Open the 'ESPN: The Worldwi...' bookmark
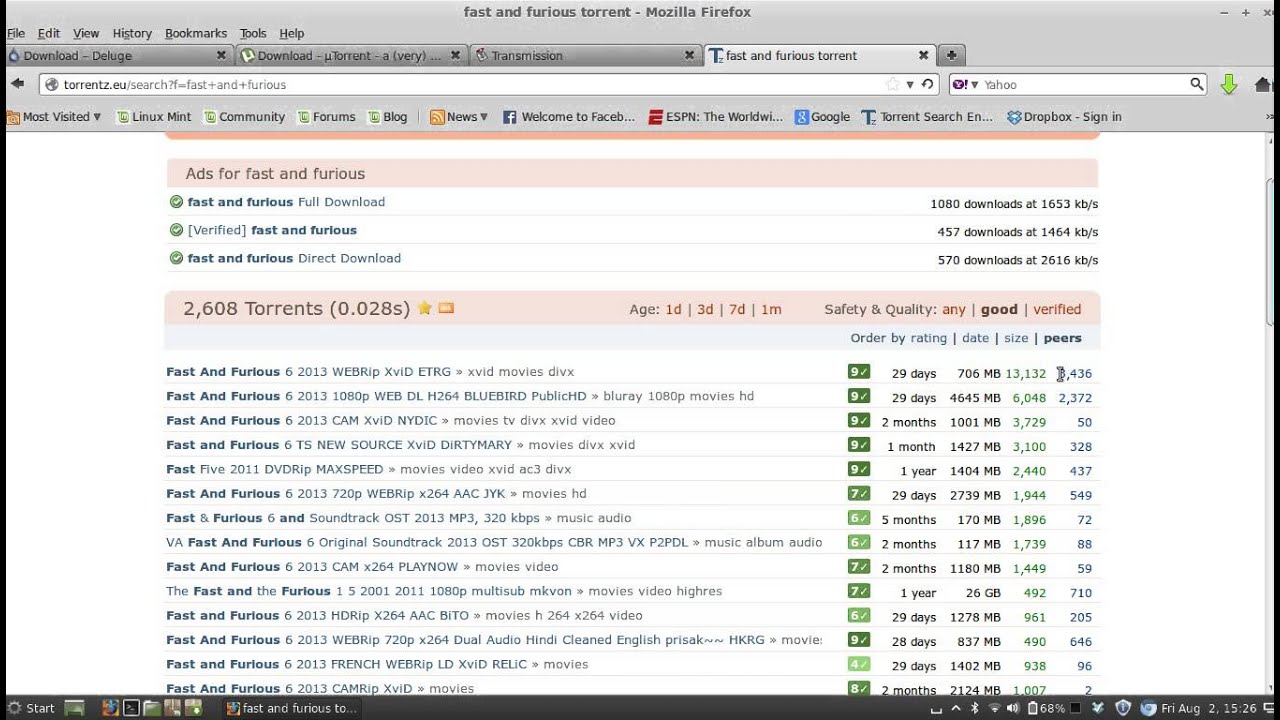The height and width of the screenshot is (720, 1280). point(716,117)
